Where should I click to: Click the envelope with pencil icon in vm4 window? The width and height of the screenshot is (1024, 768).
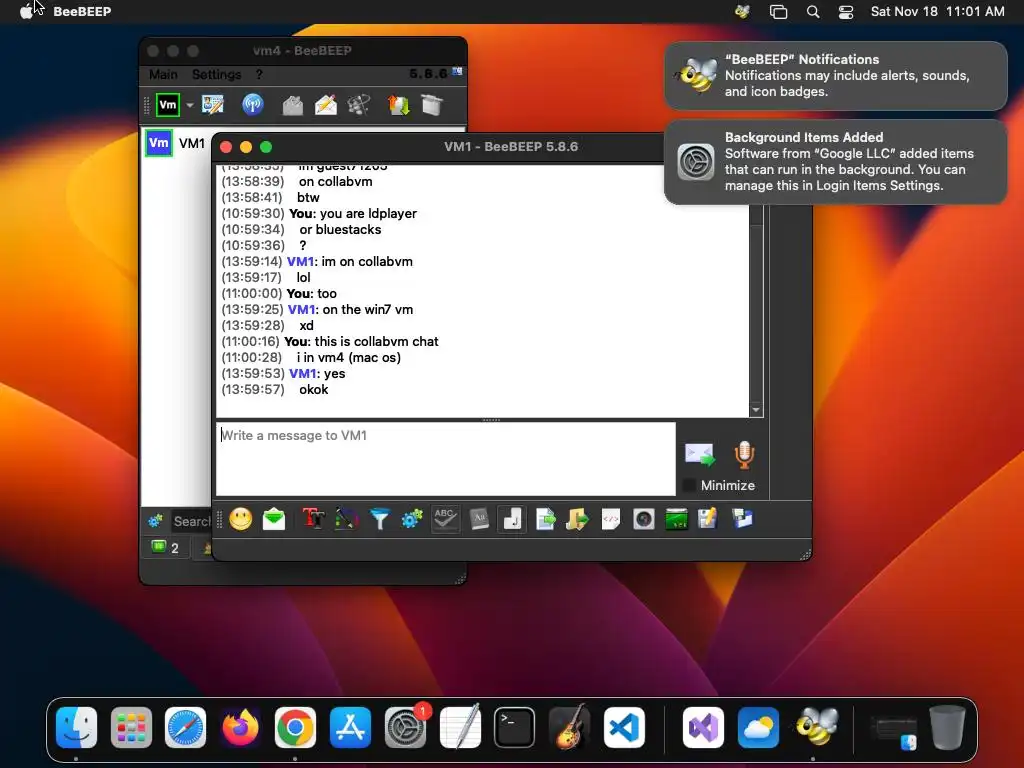click(326, 105)
